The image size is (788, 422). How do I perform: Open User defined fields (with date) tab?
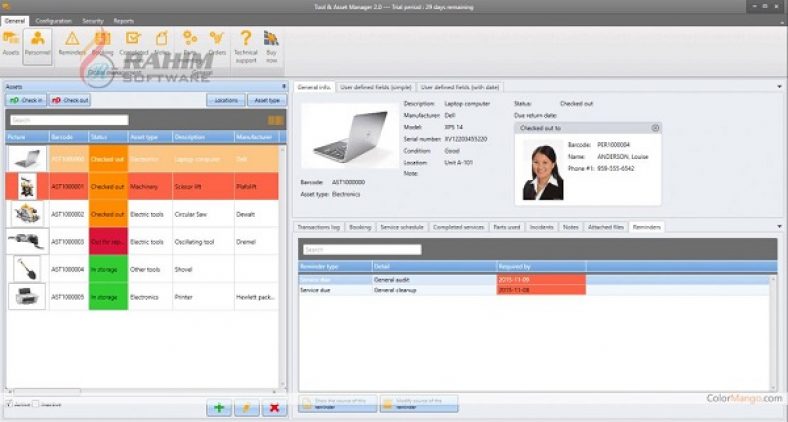tap(460, 87)
